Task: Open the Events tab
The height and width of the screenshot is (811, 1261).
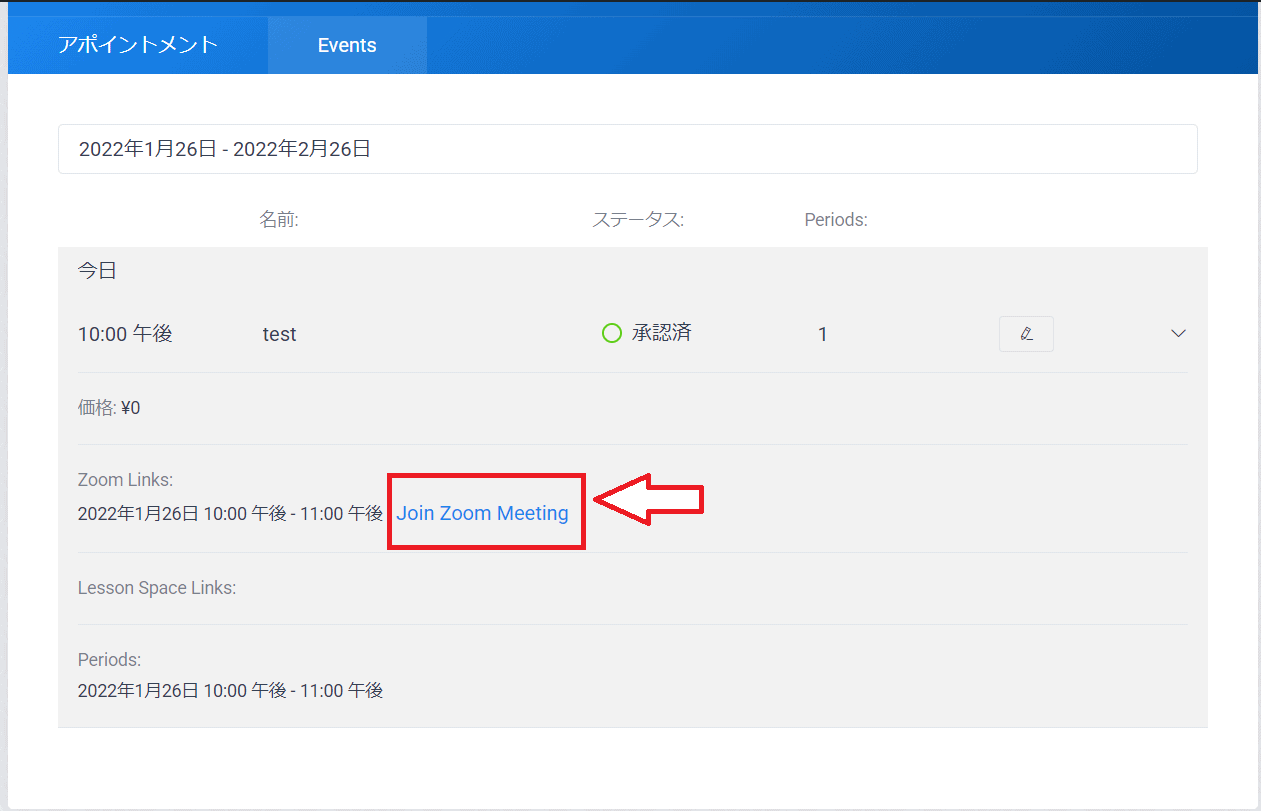Action: click(x=347, y=45)
